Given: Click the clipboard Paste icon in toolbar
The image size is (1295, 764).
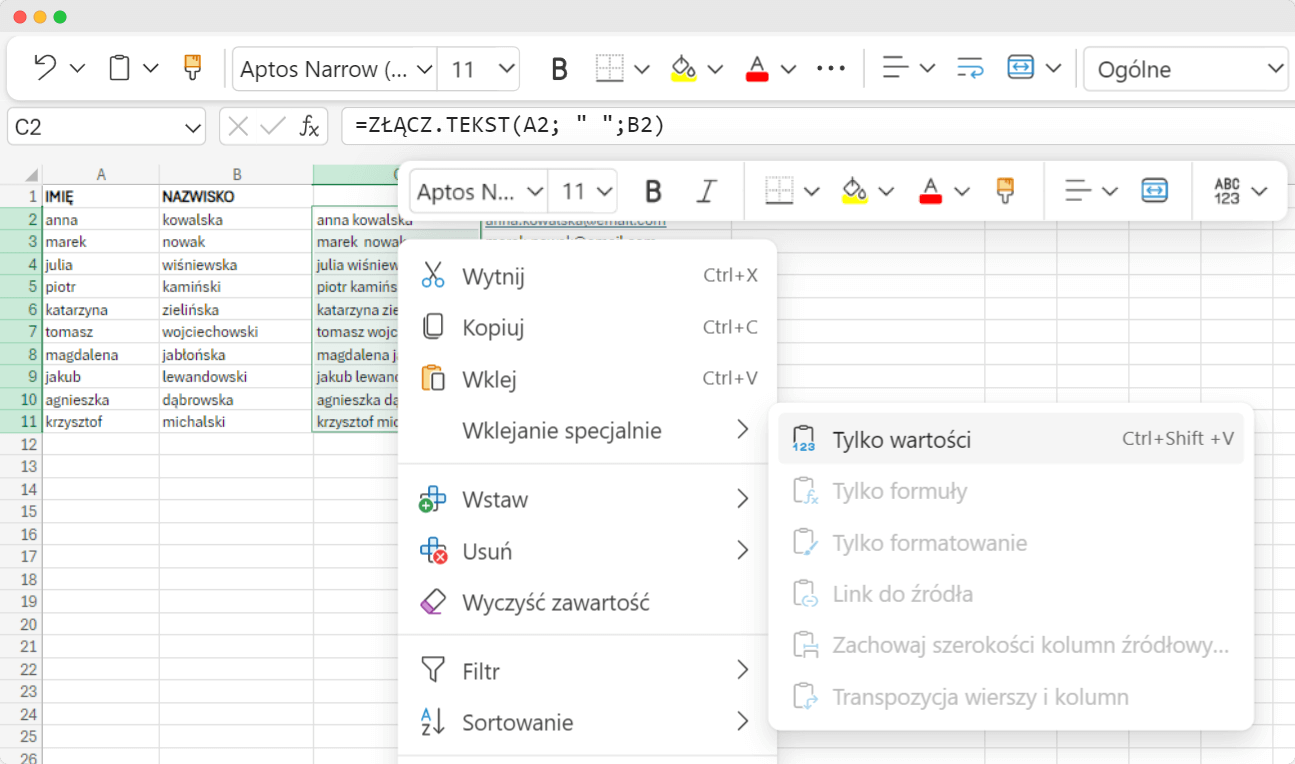Looking at the screenshot, I should pos(119,68).
